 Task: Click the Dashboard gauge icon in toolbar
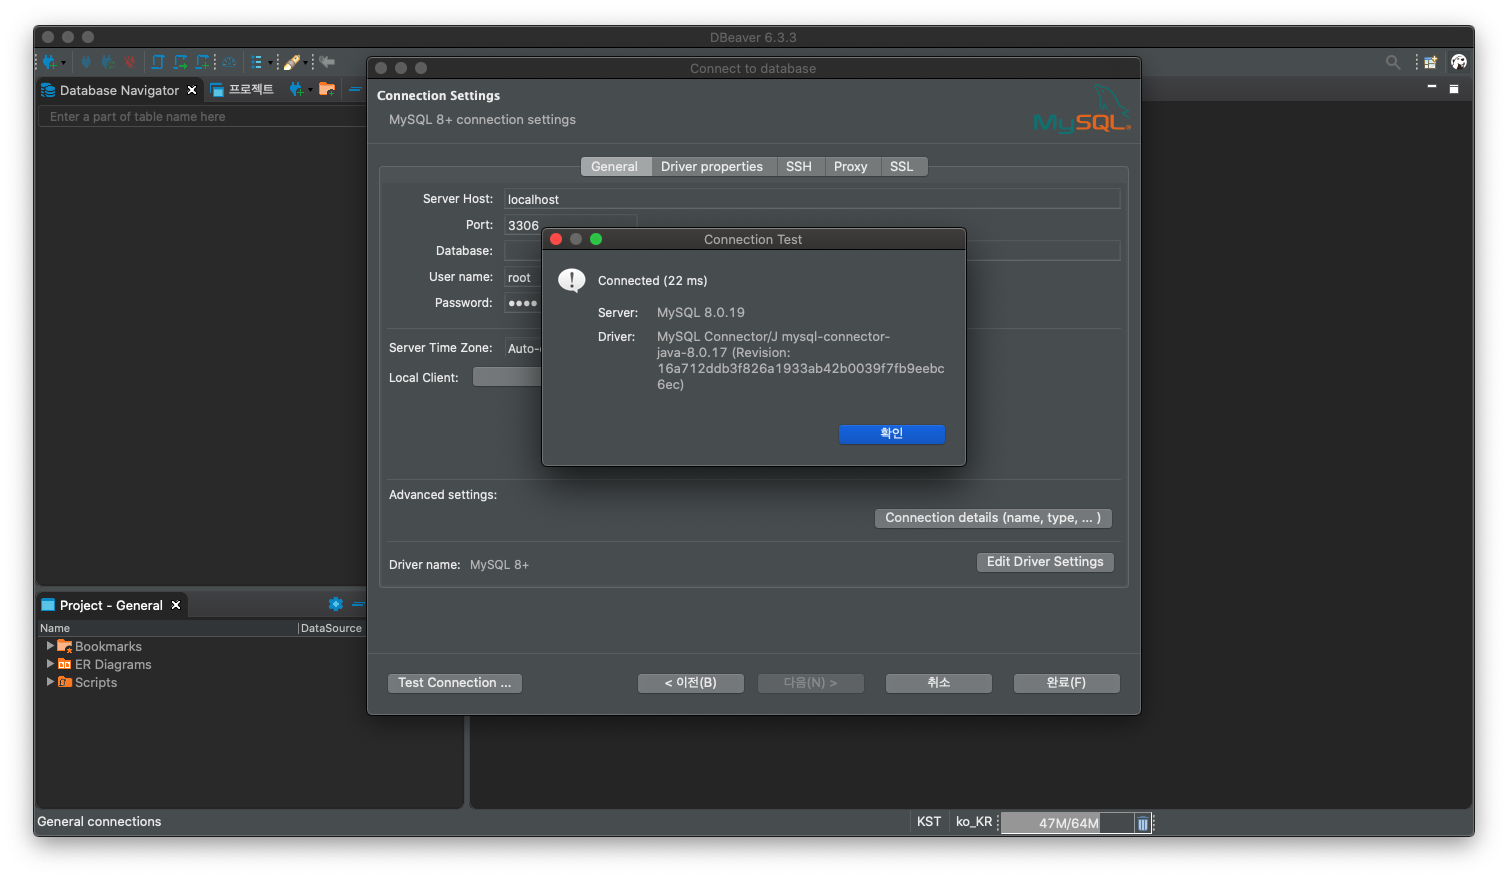(x=229, y=62)
